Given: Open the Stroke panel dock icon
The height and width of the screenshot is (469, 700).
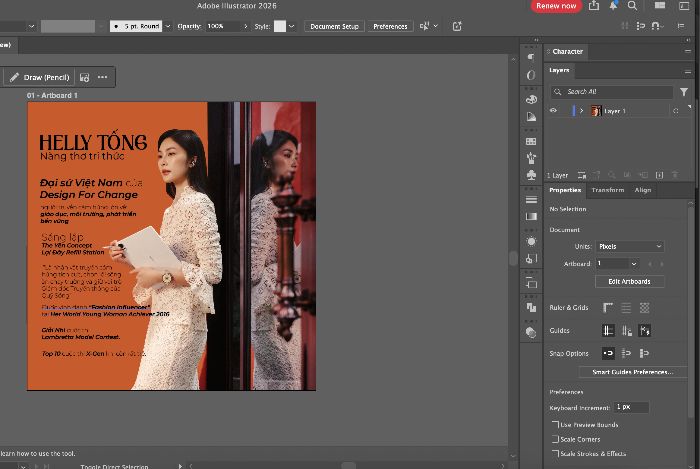Looking at the screenshot, I should click(x=531, y=199).
